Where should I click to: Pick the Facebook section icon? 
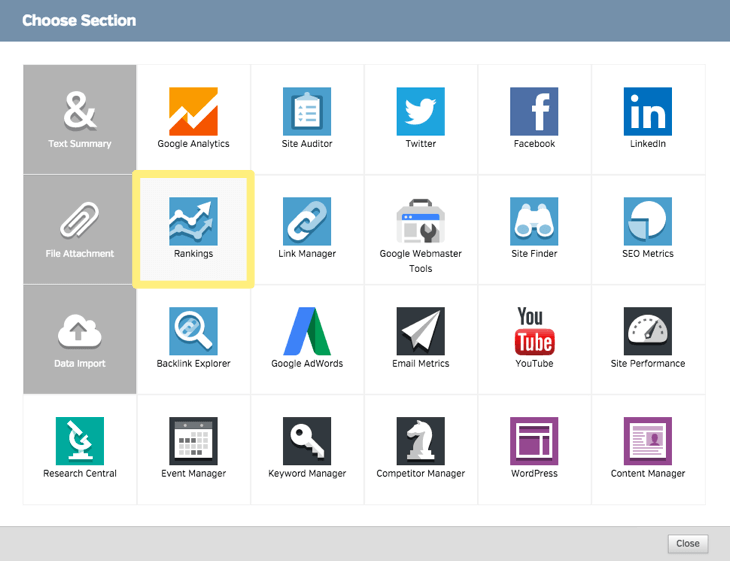534,111
